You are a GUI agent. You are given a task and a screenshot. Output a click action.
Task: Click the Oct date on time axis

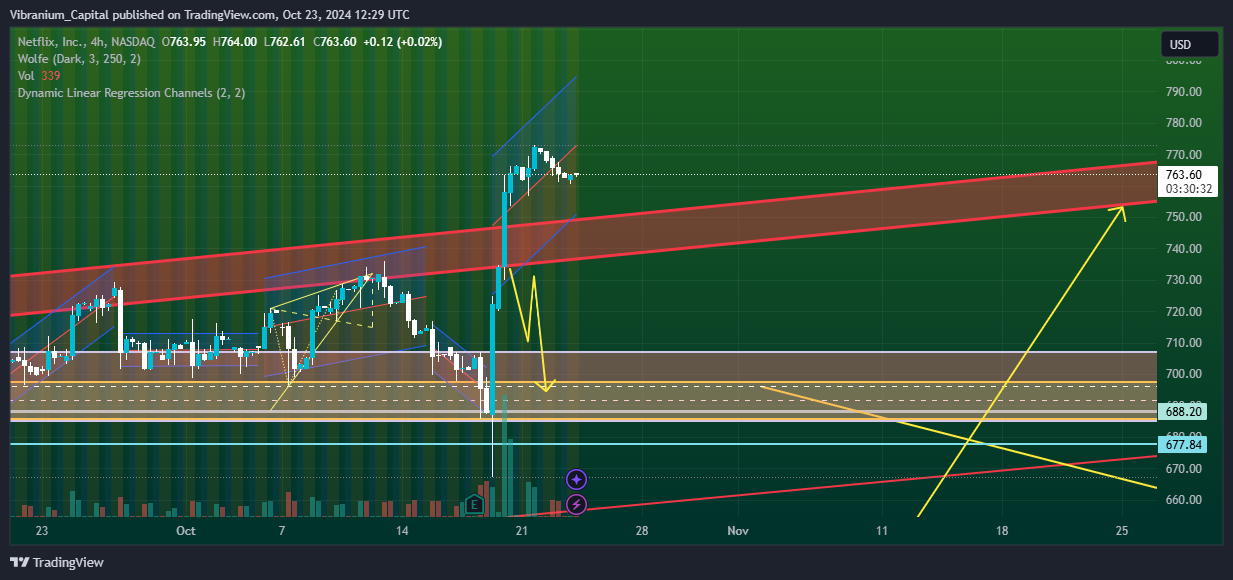(x=186, y=530)
